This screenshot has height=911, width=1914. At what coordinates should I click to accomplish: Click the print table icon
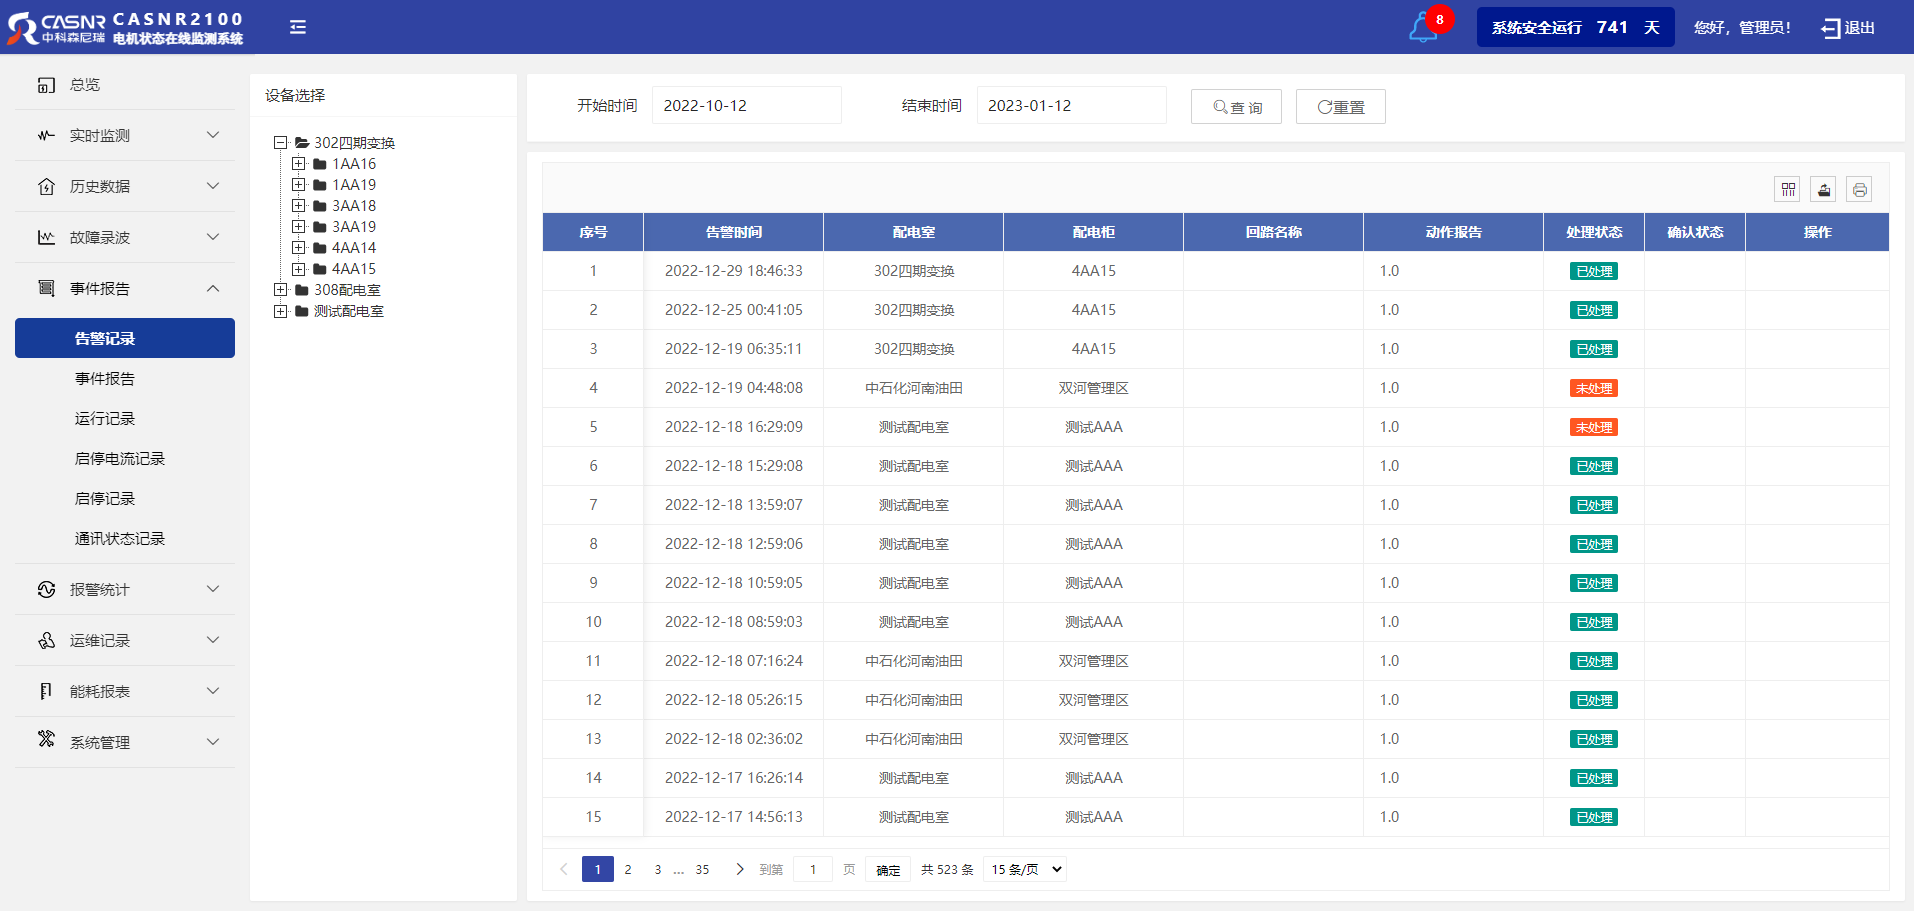click(1860, 189)
